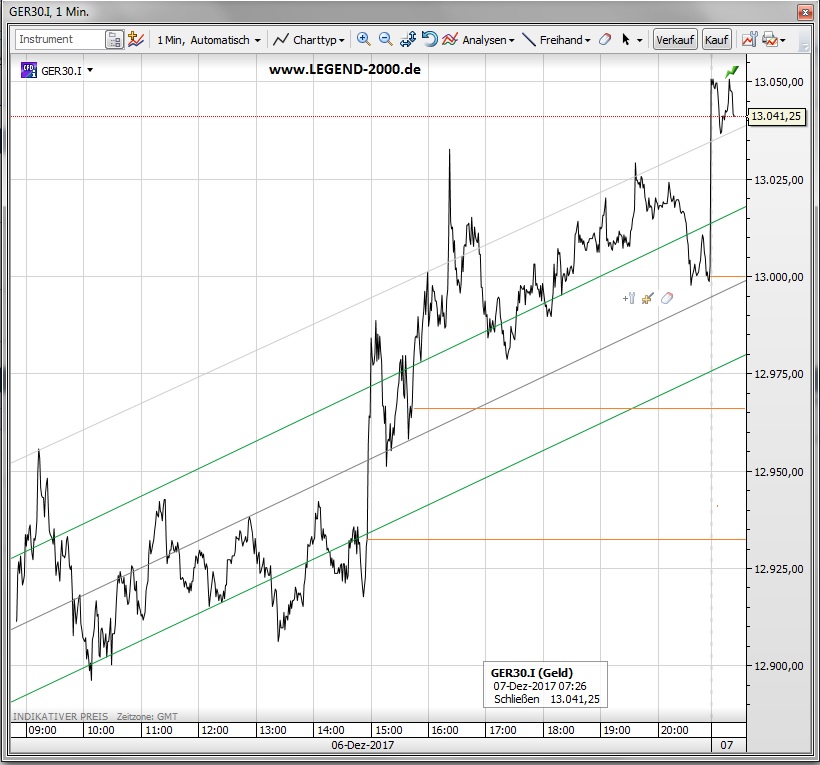Click the Instrument search field
This screenshot has width=820, height=765.
[60, 39]
